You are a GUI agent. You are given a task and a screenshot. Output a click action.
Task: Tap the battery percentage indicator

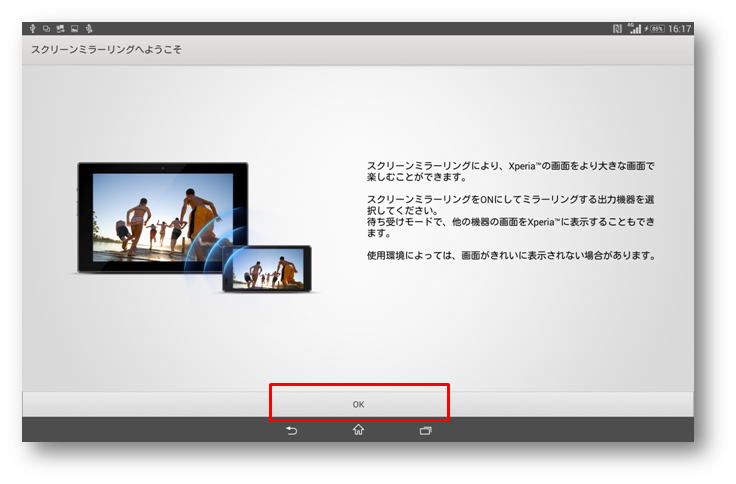point(658,29)
